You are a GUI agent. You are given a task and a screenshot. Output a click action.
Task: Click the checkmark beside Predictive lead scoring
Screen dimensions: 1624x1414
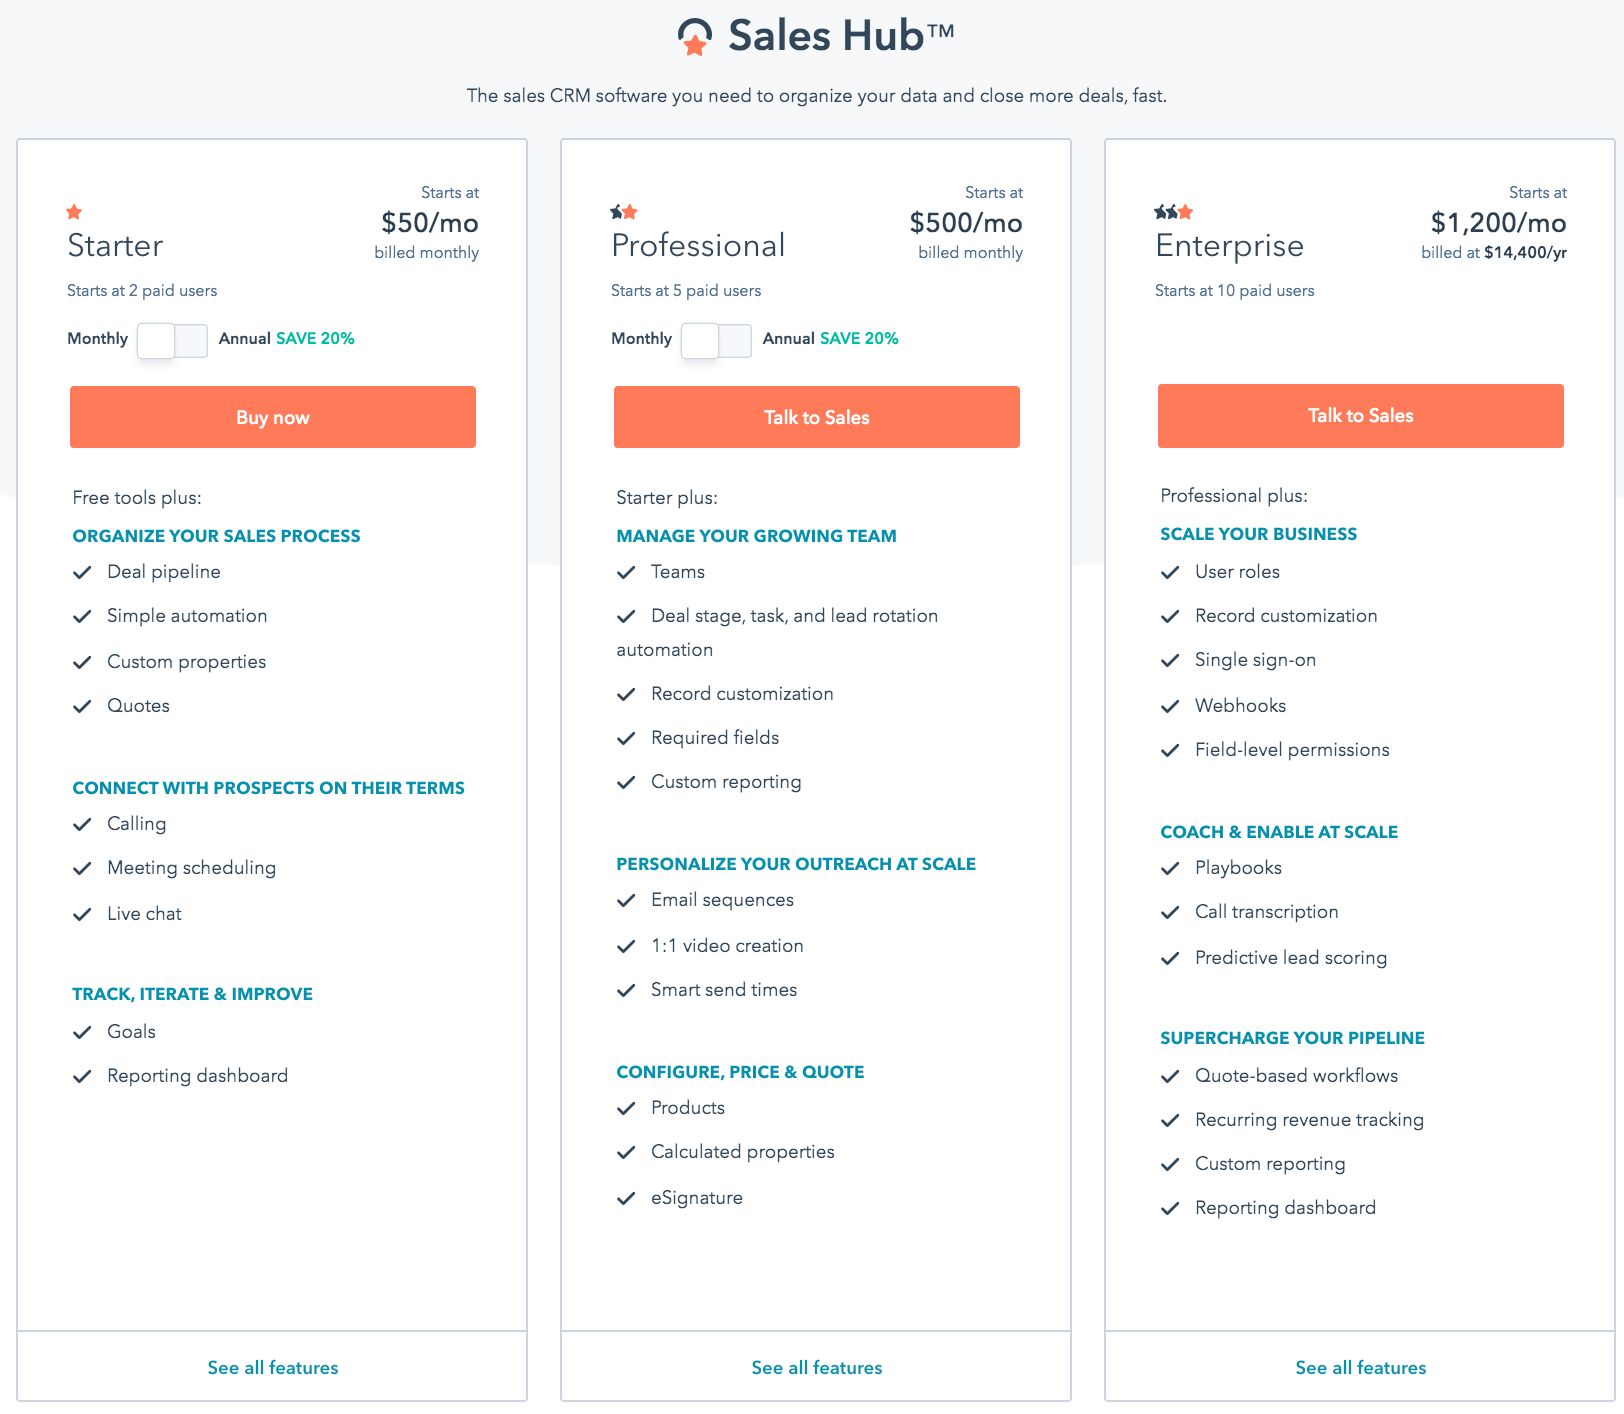[x=1170, y=959]
